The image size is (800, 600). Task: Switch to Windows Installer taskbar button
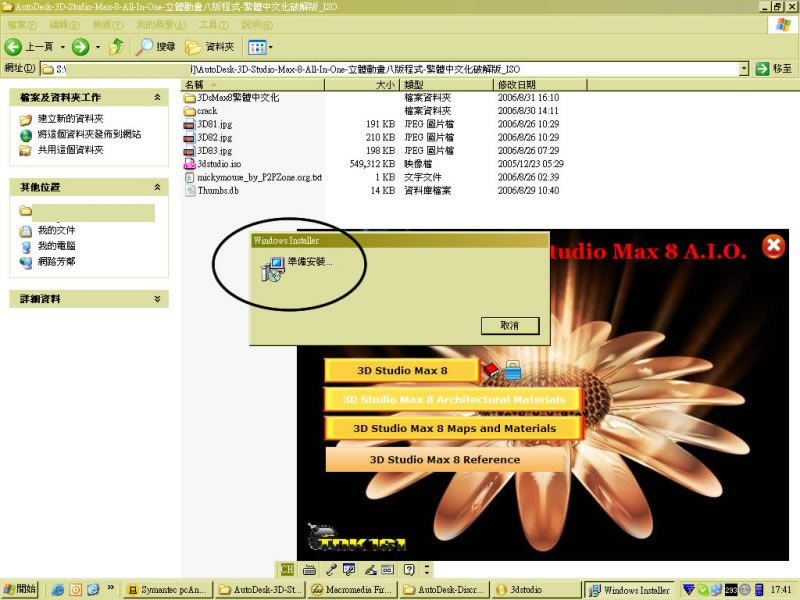coord(630,590)
